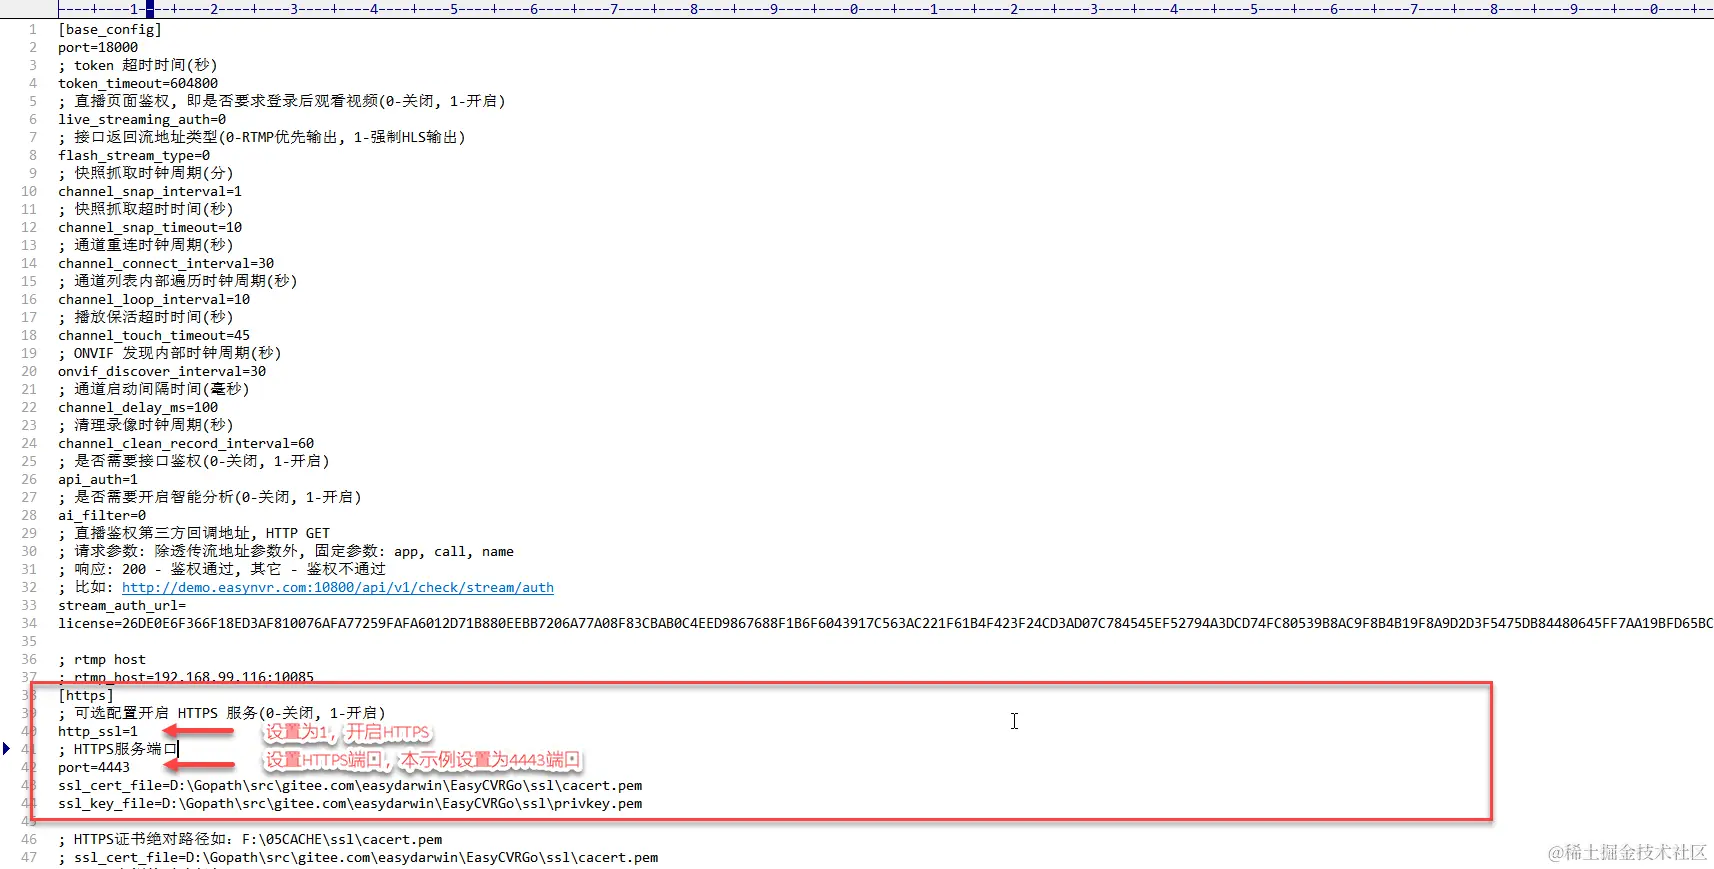Click the live_streaming_auth=0 setting

(142, 120)
